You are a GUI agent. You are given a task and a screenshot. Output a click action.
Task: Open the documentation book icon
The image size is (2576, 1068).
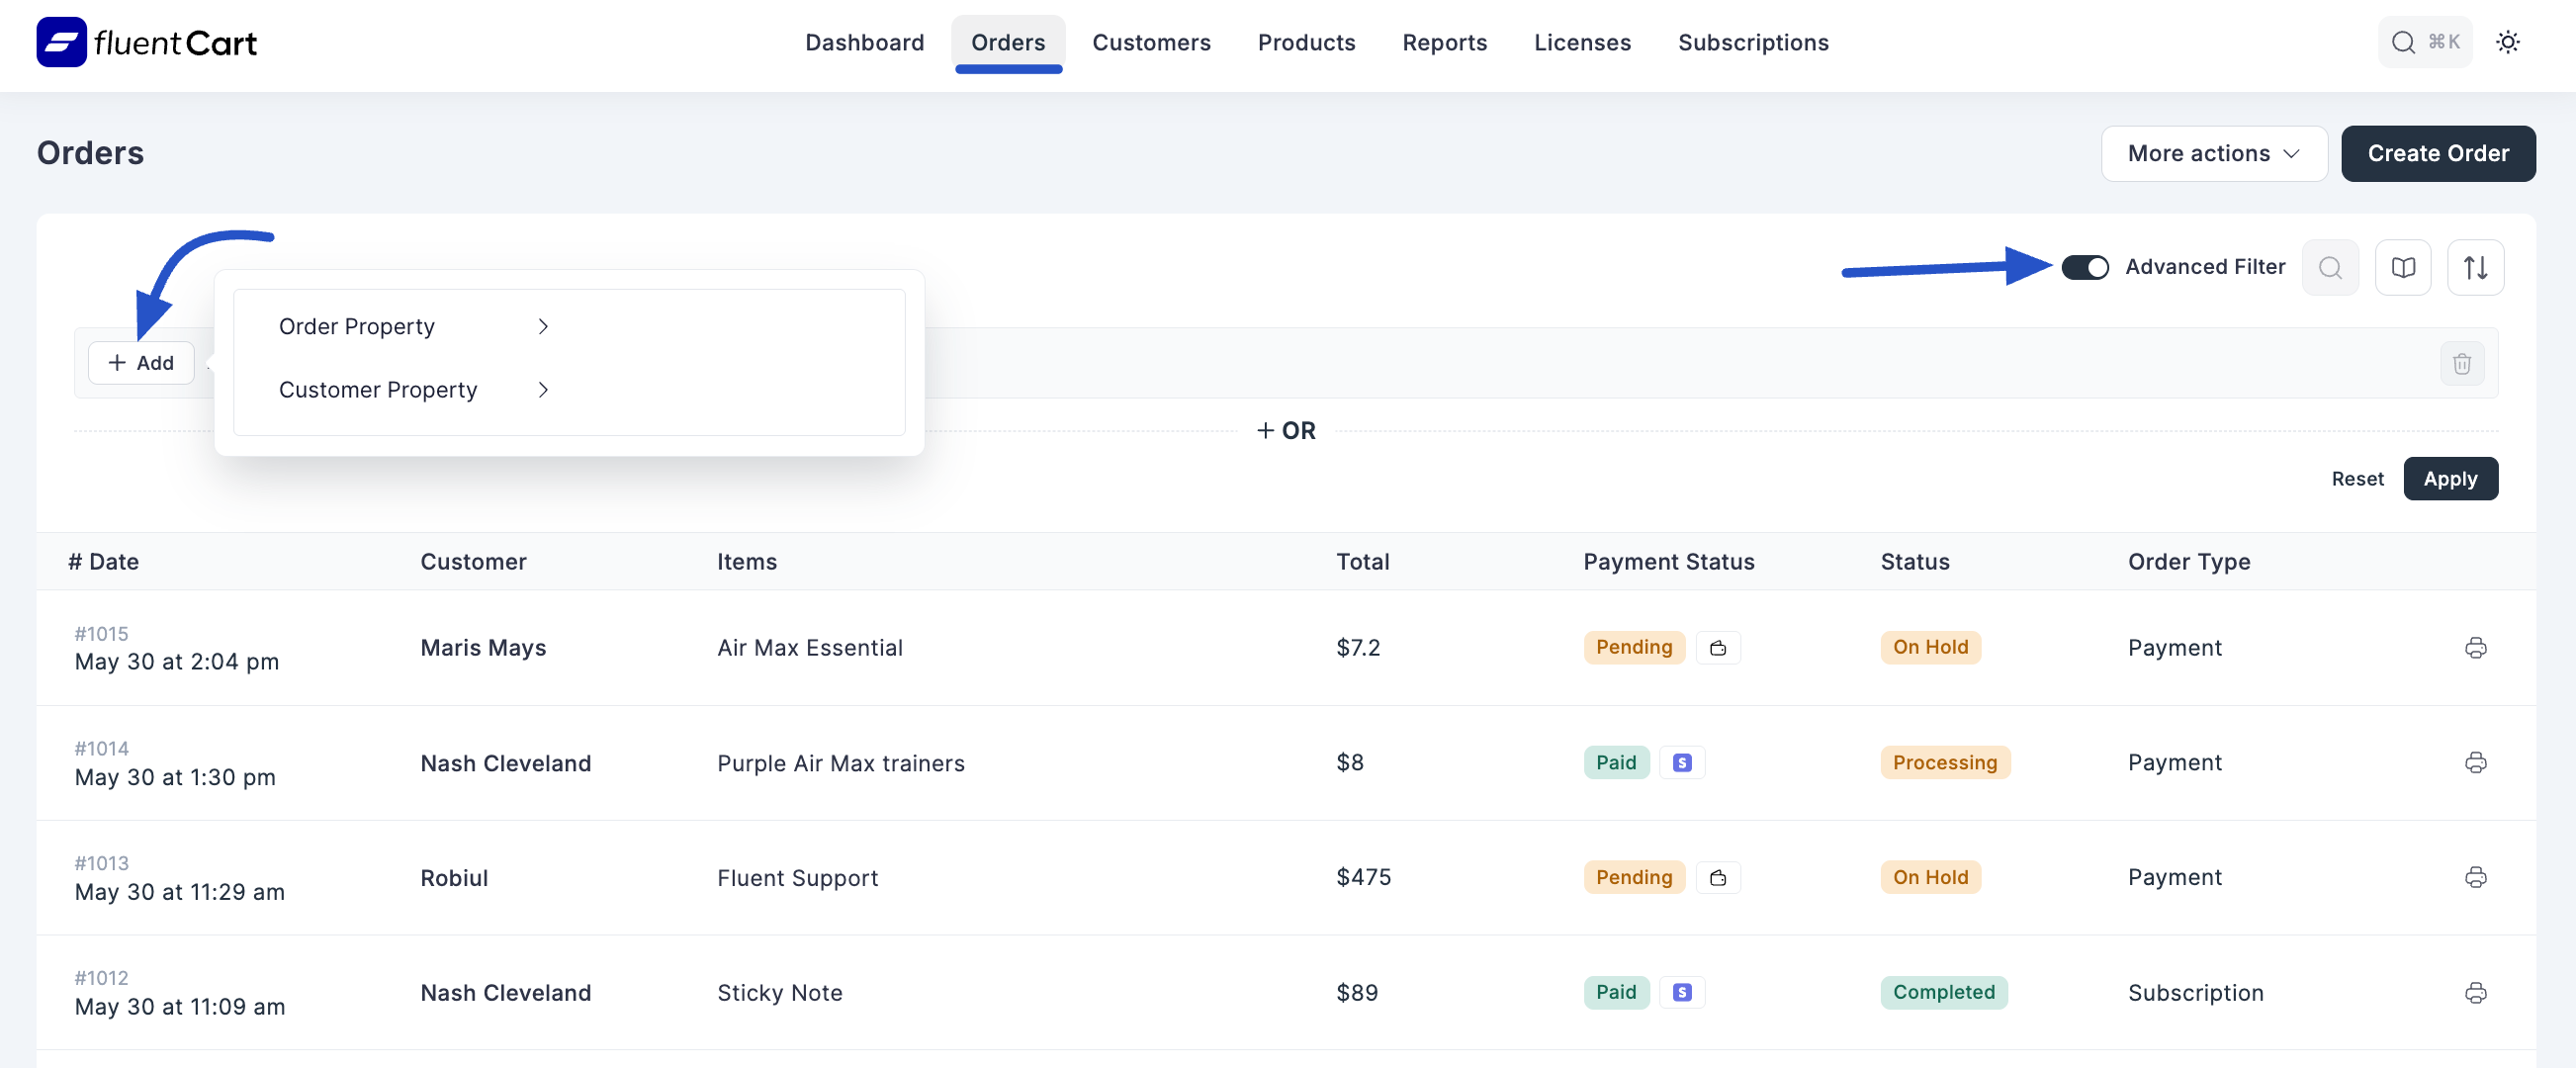tap(2403, 267)
